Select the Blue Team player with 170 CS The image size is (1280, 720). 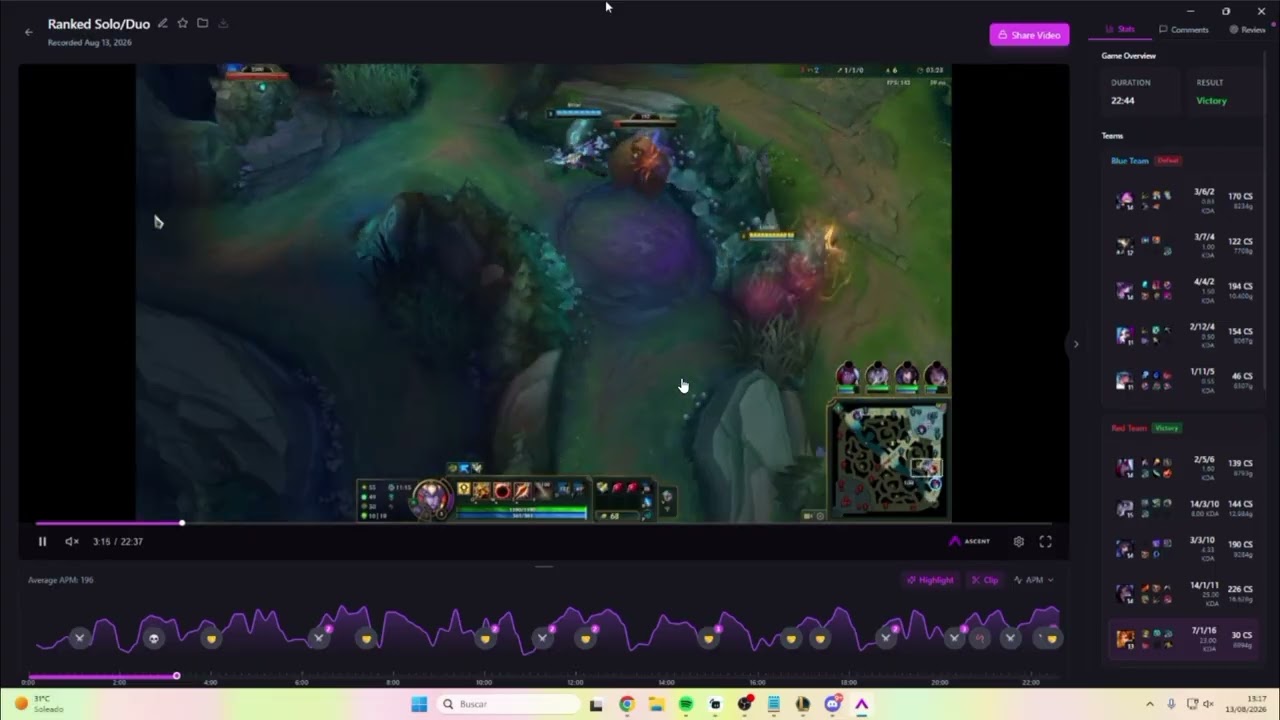coord(1184,200)
